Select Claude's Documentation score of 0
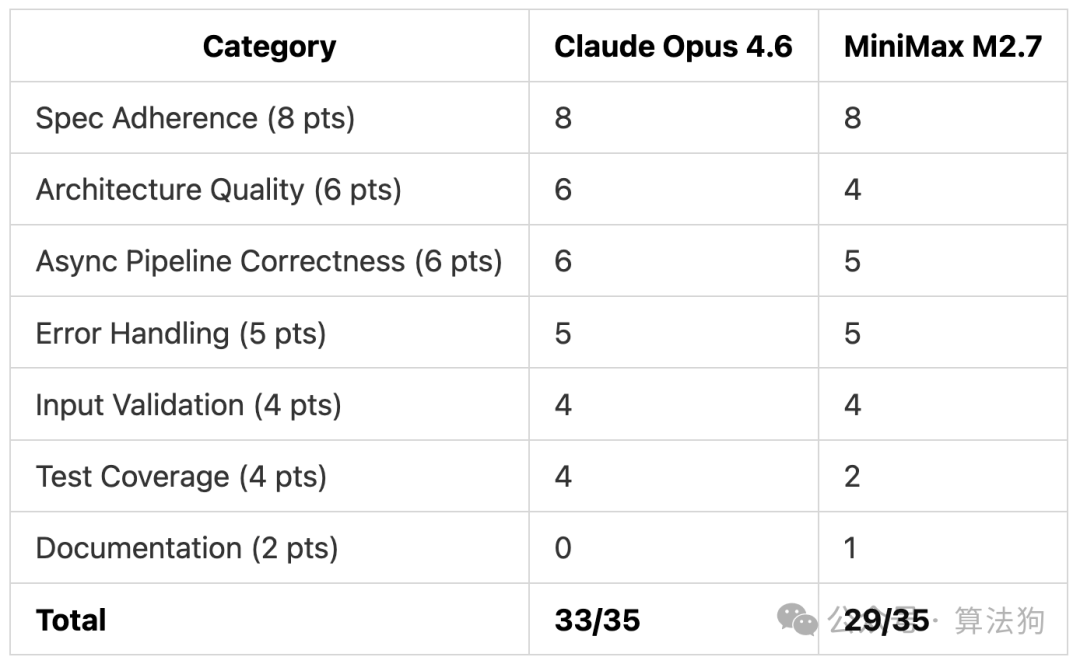This screenshot has height=664, width=1080. click(563, 548)
